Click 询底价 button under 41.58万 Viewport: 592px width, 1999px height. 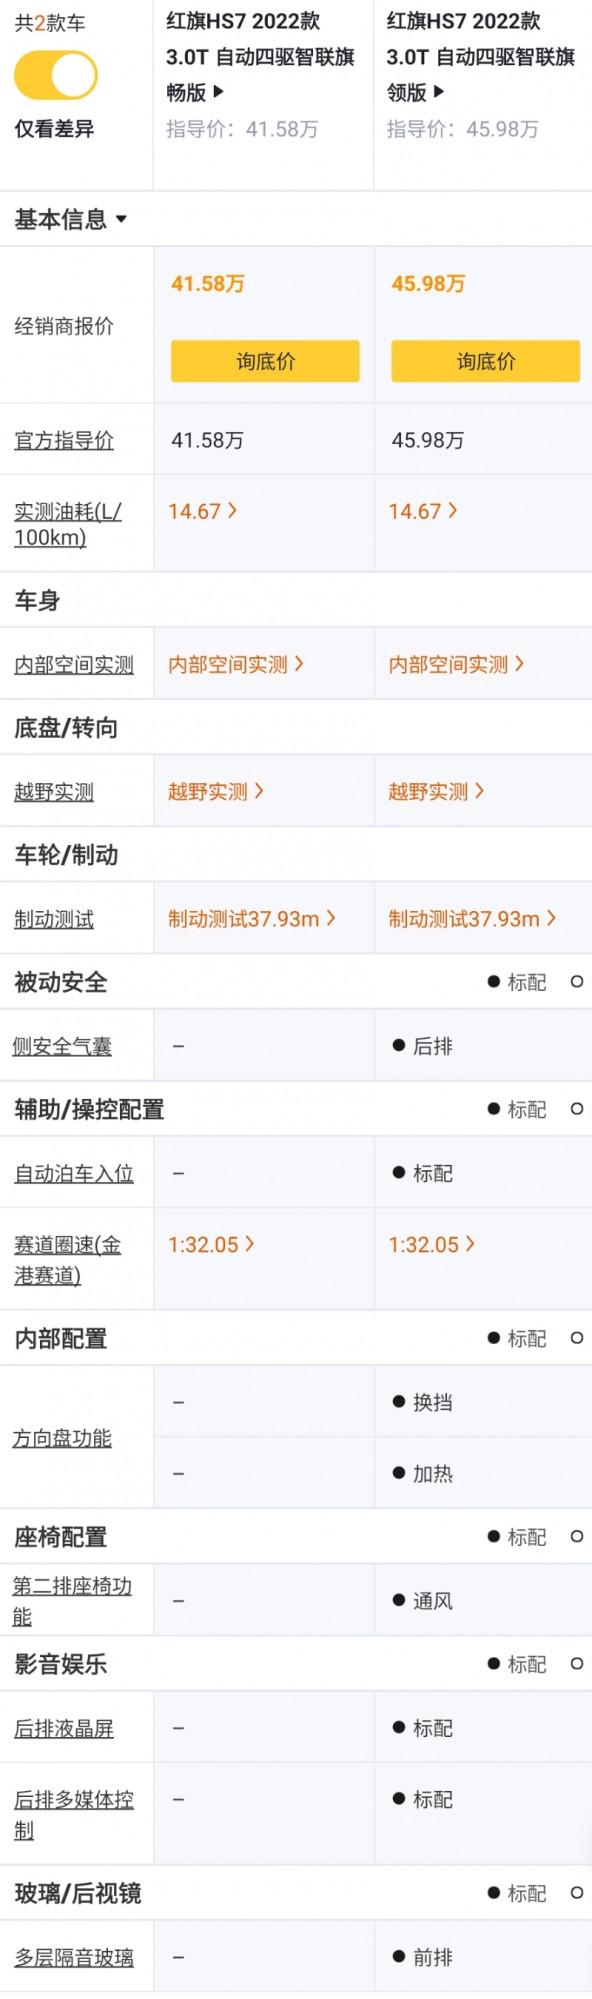click(264, 361)
